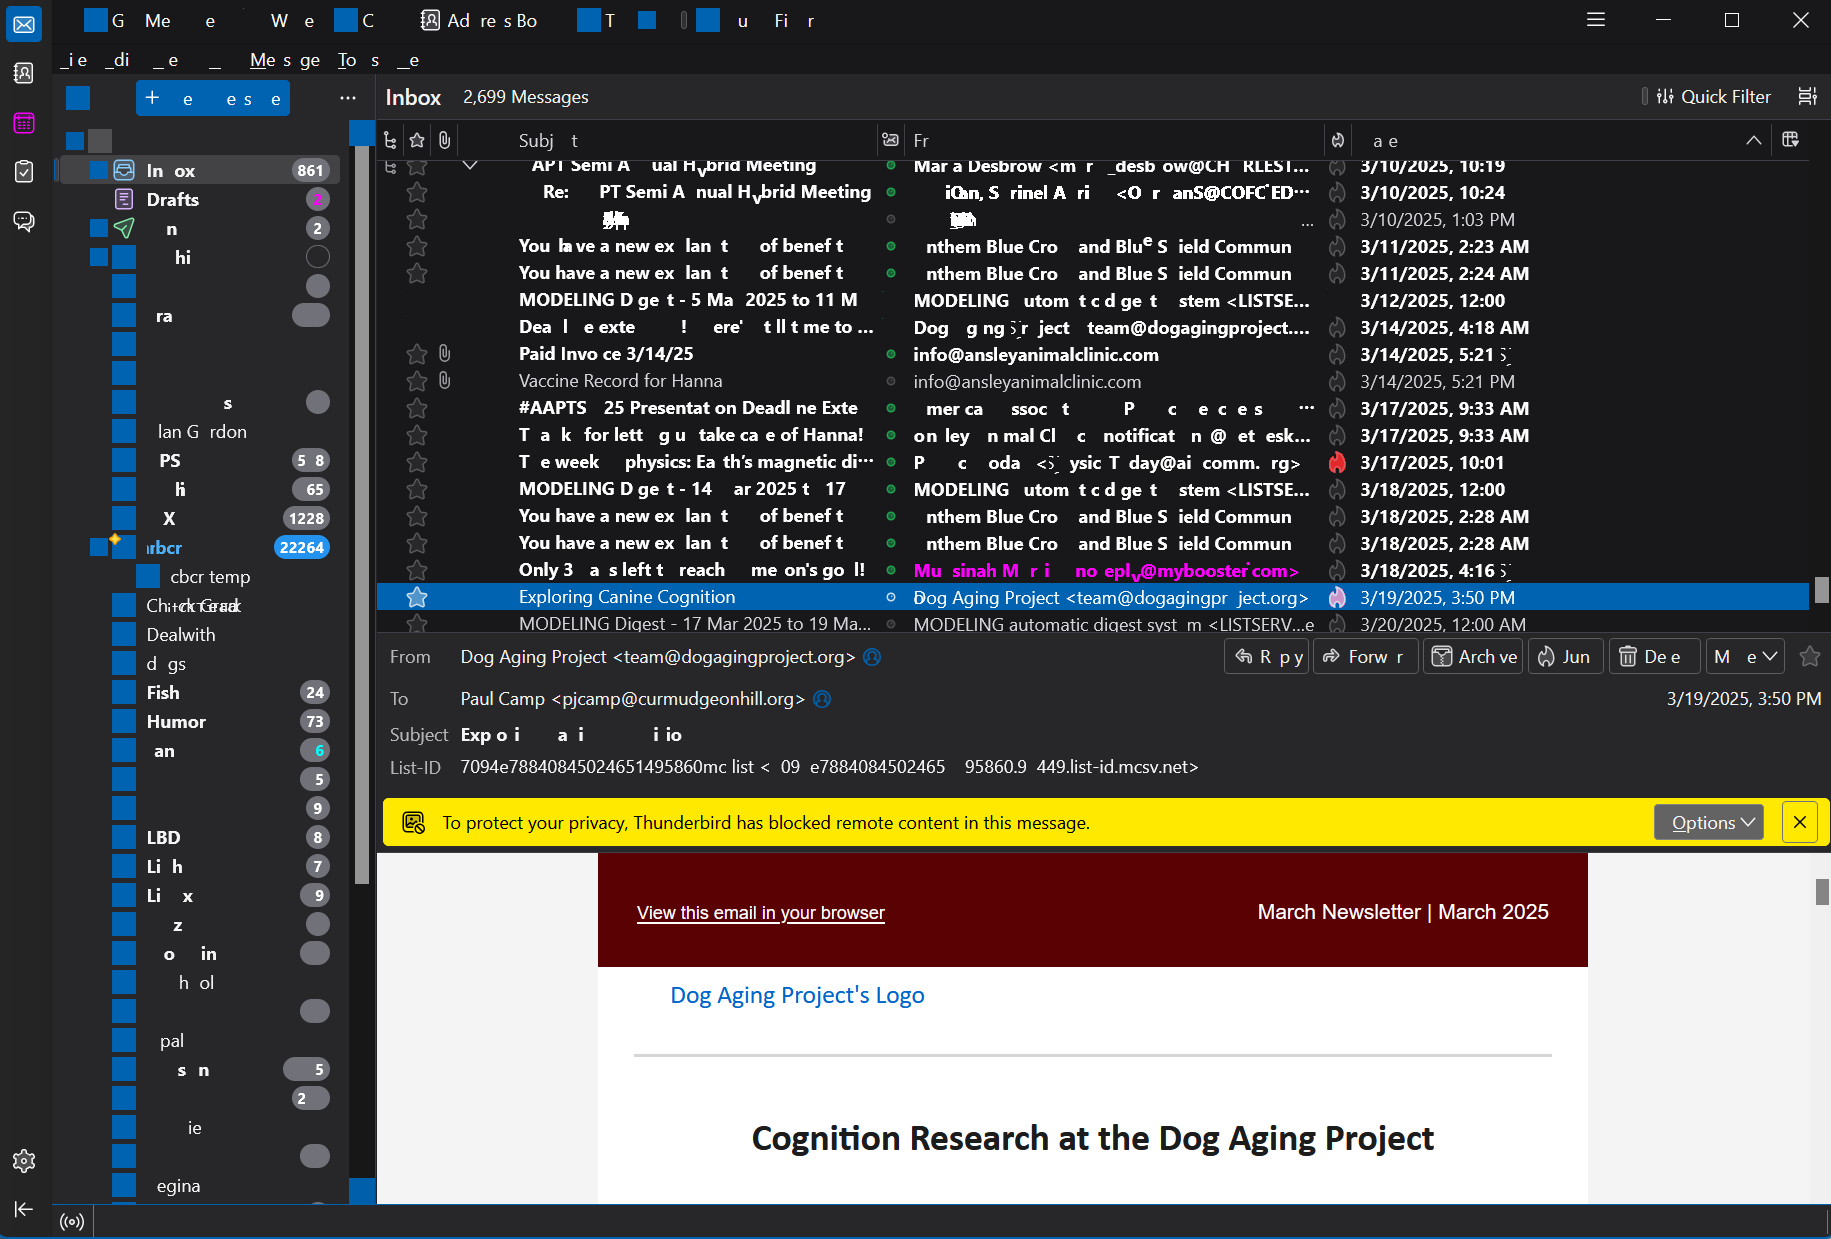1831x1239 pixels.
Task: Toggle star on Paid Invoice 3/14/25 row
Action: [417, 354]
